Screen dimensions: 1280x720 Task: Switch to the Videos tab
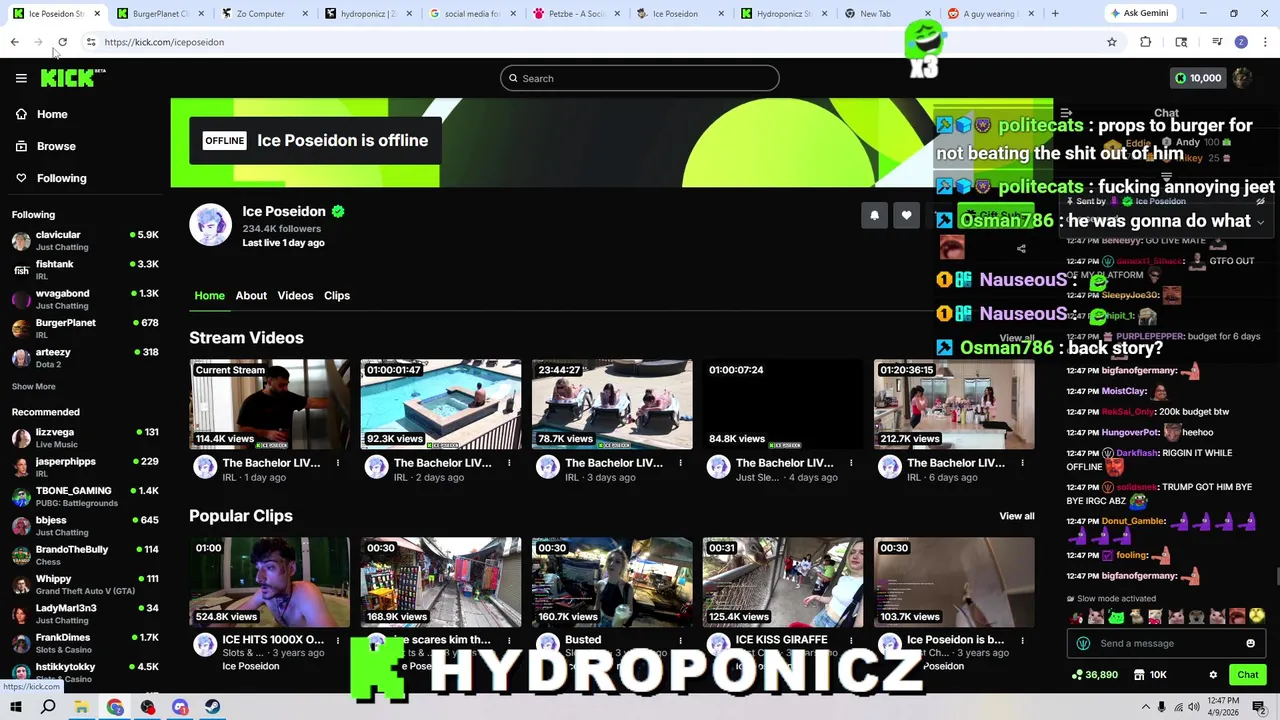[295, 295]
